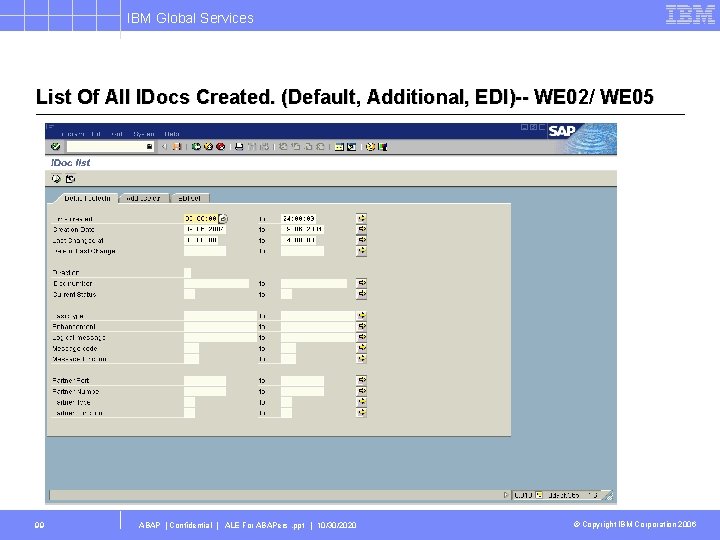Image resolution: width=720 pixels, height=540 pixels.
Task: Click the Current Status from field
Action: 189,294
